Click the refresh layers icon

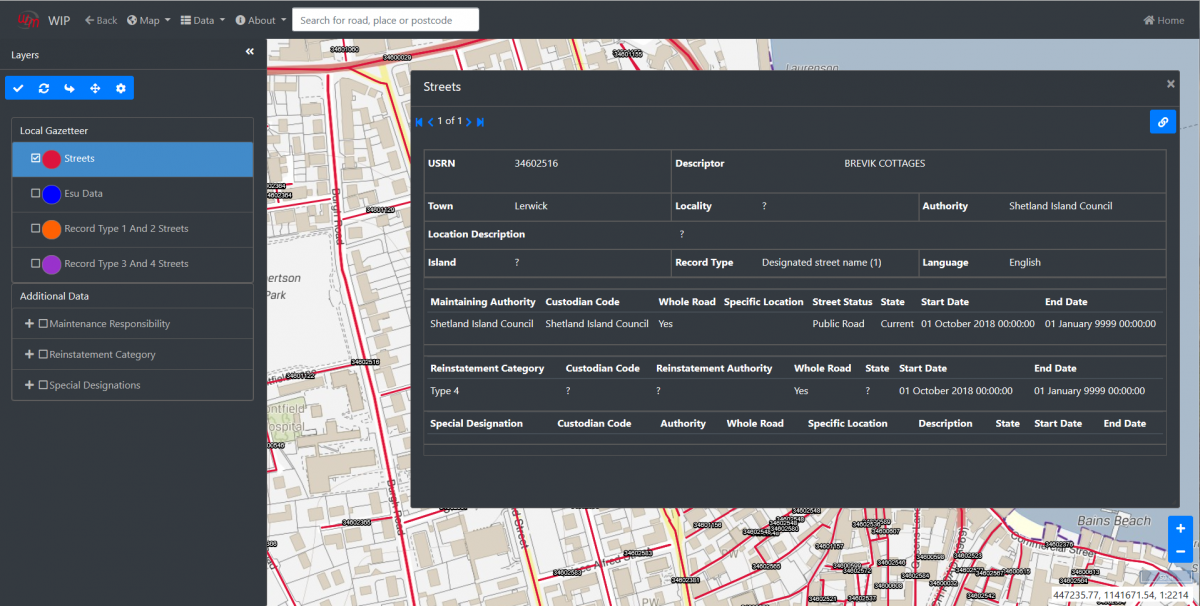click(44, 89)
